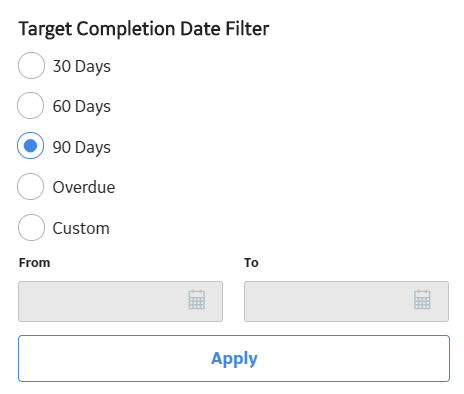This screenshot has height=394, width=464.
Task: Click the selected 90 Days radio circle
Action: point(31,146)
